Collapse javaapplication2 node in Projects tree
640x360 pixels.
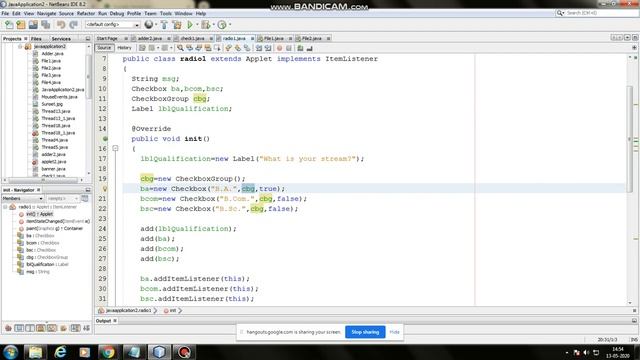point(20,47)
